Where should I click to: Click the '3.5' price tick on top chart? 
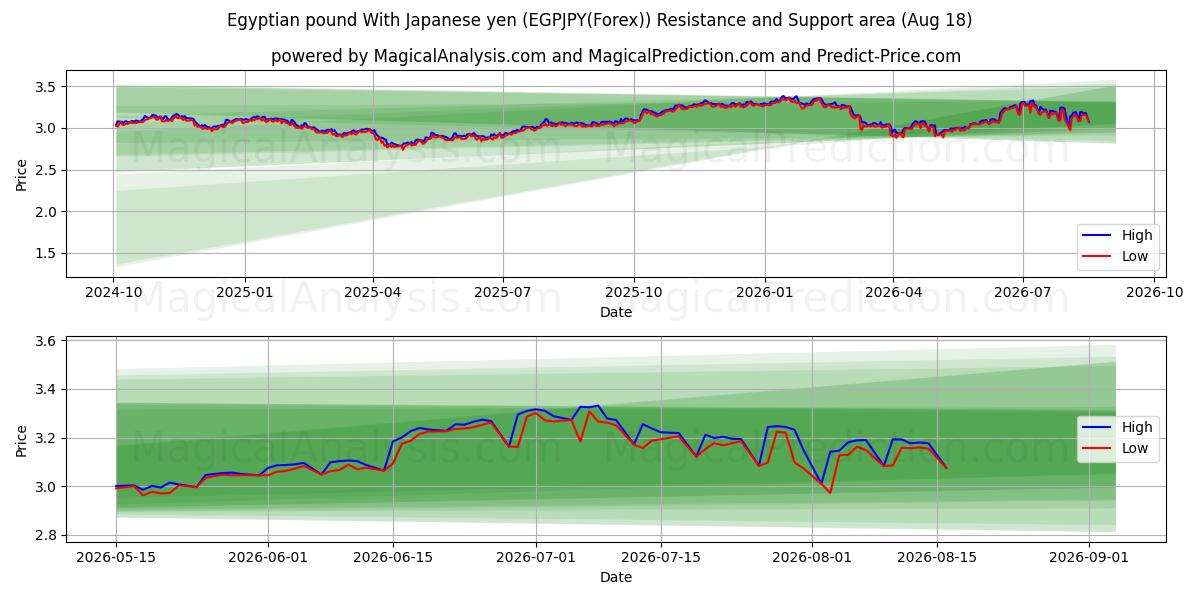coord(47,87)
